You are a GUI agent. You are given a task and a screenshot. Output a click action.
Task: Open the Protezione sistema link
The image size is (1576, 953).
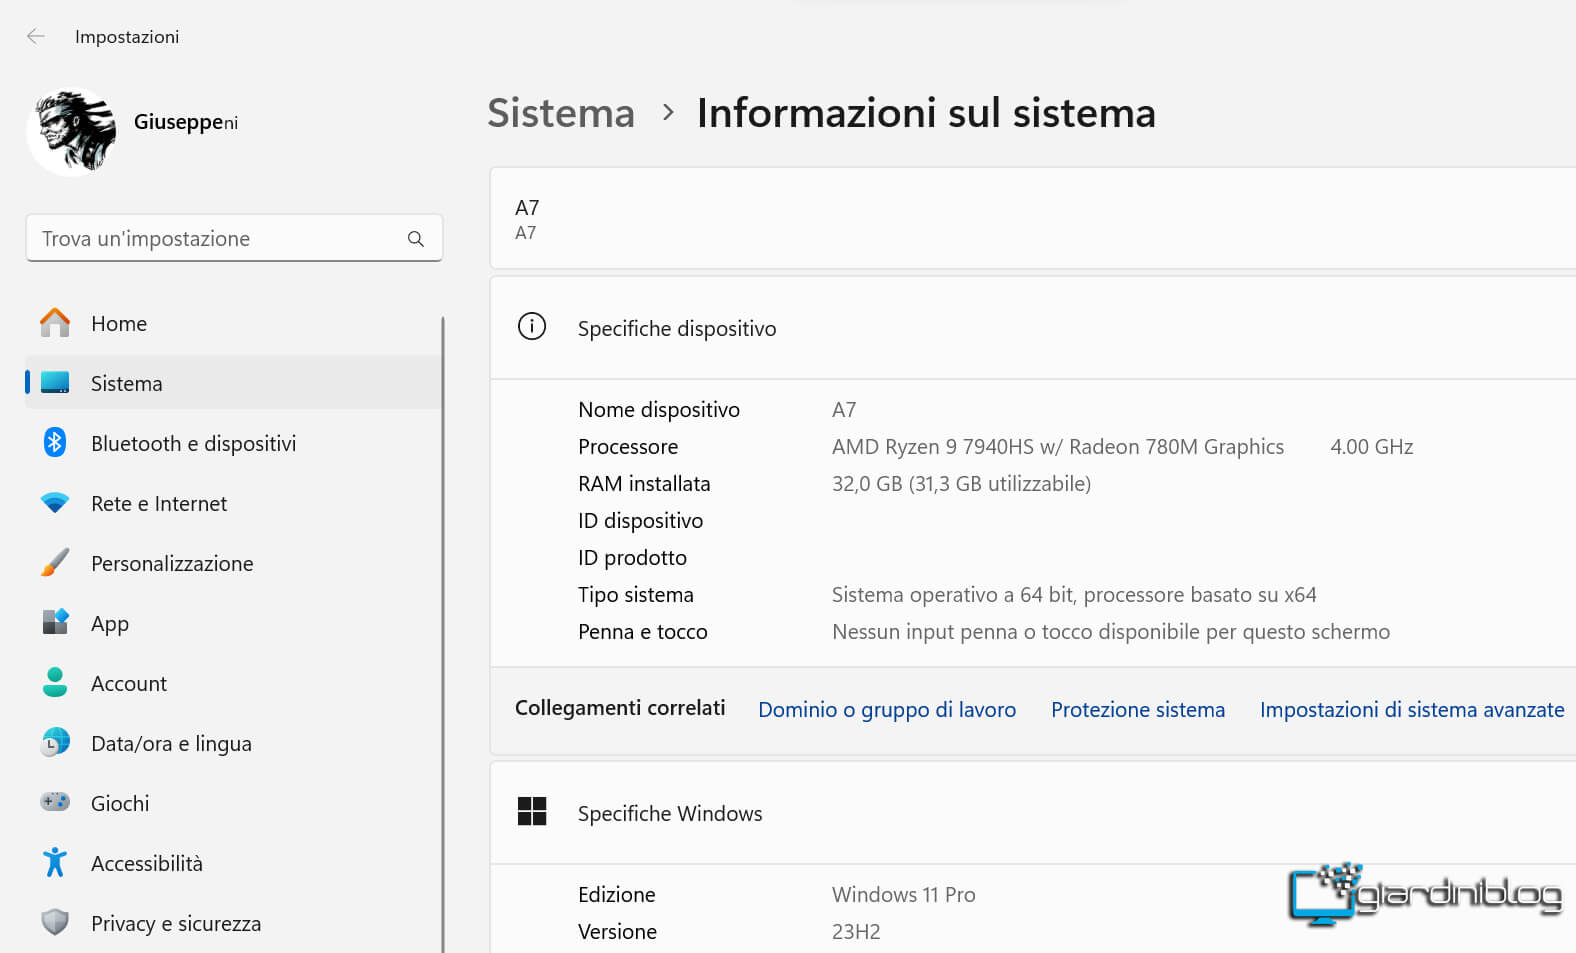(x=1137, y=710)
